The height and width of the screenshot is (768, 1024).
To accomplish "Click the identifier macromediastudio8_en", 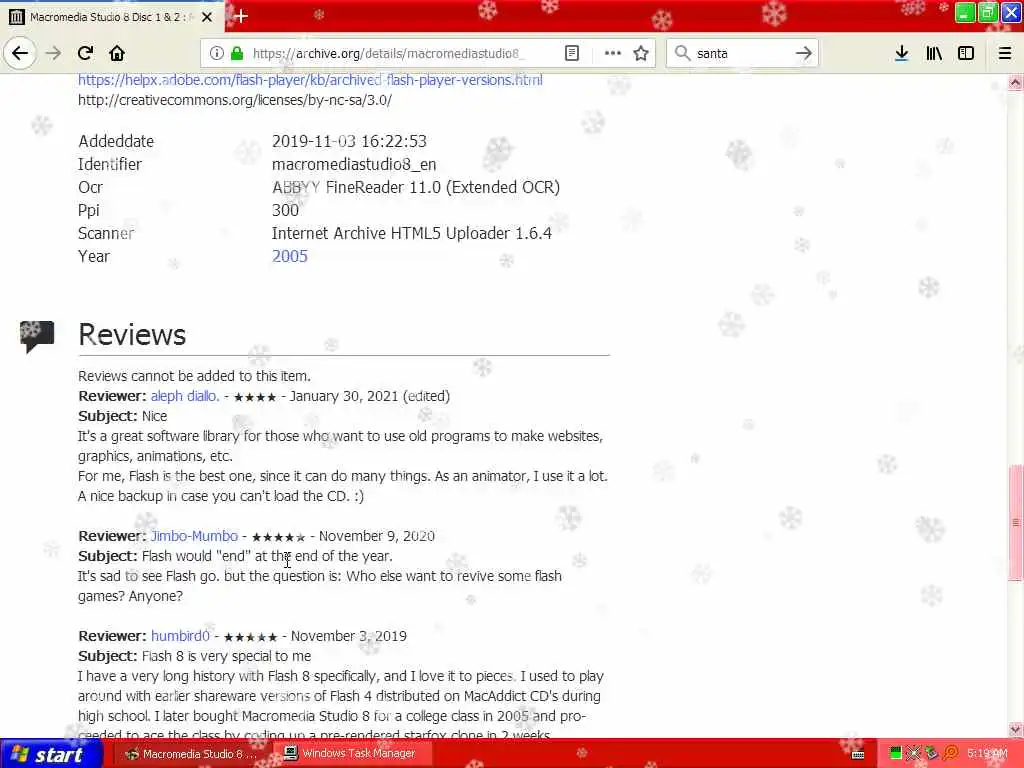I will coord(354,164).
